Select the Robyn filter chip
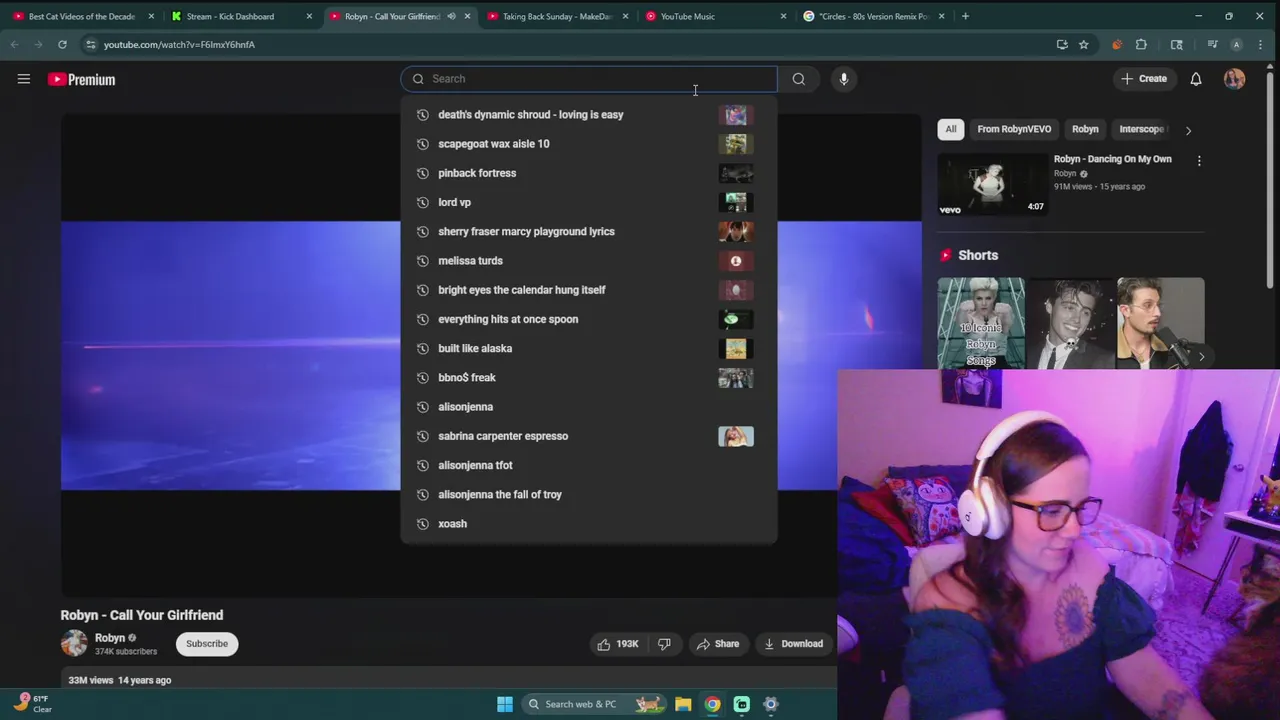 point(1085,129)
